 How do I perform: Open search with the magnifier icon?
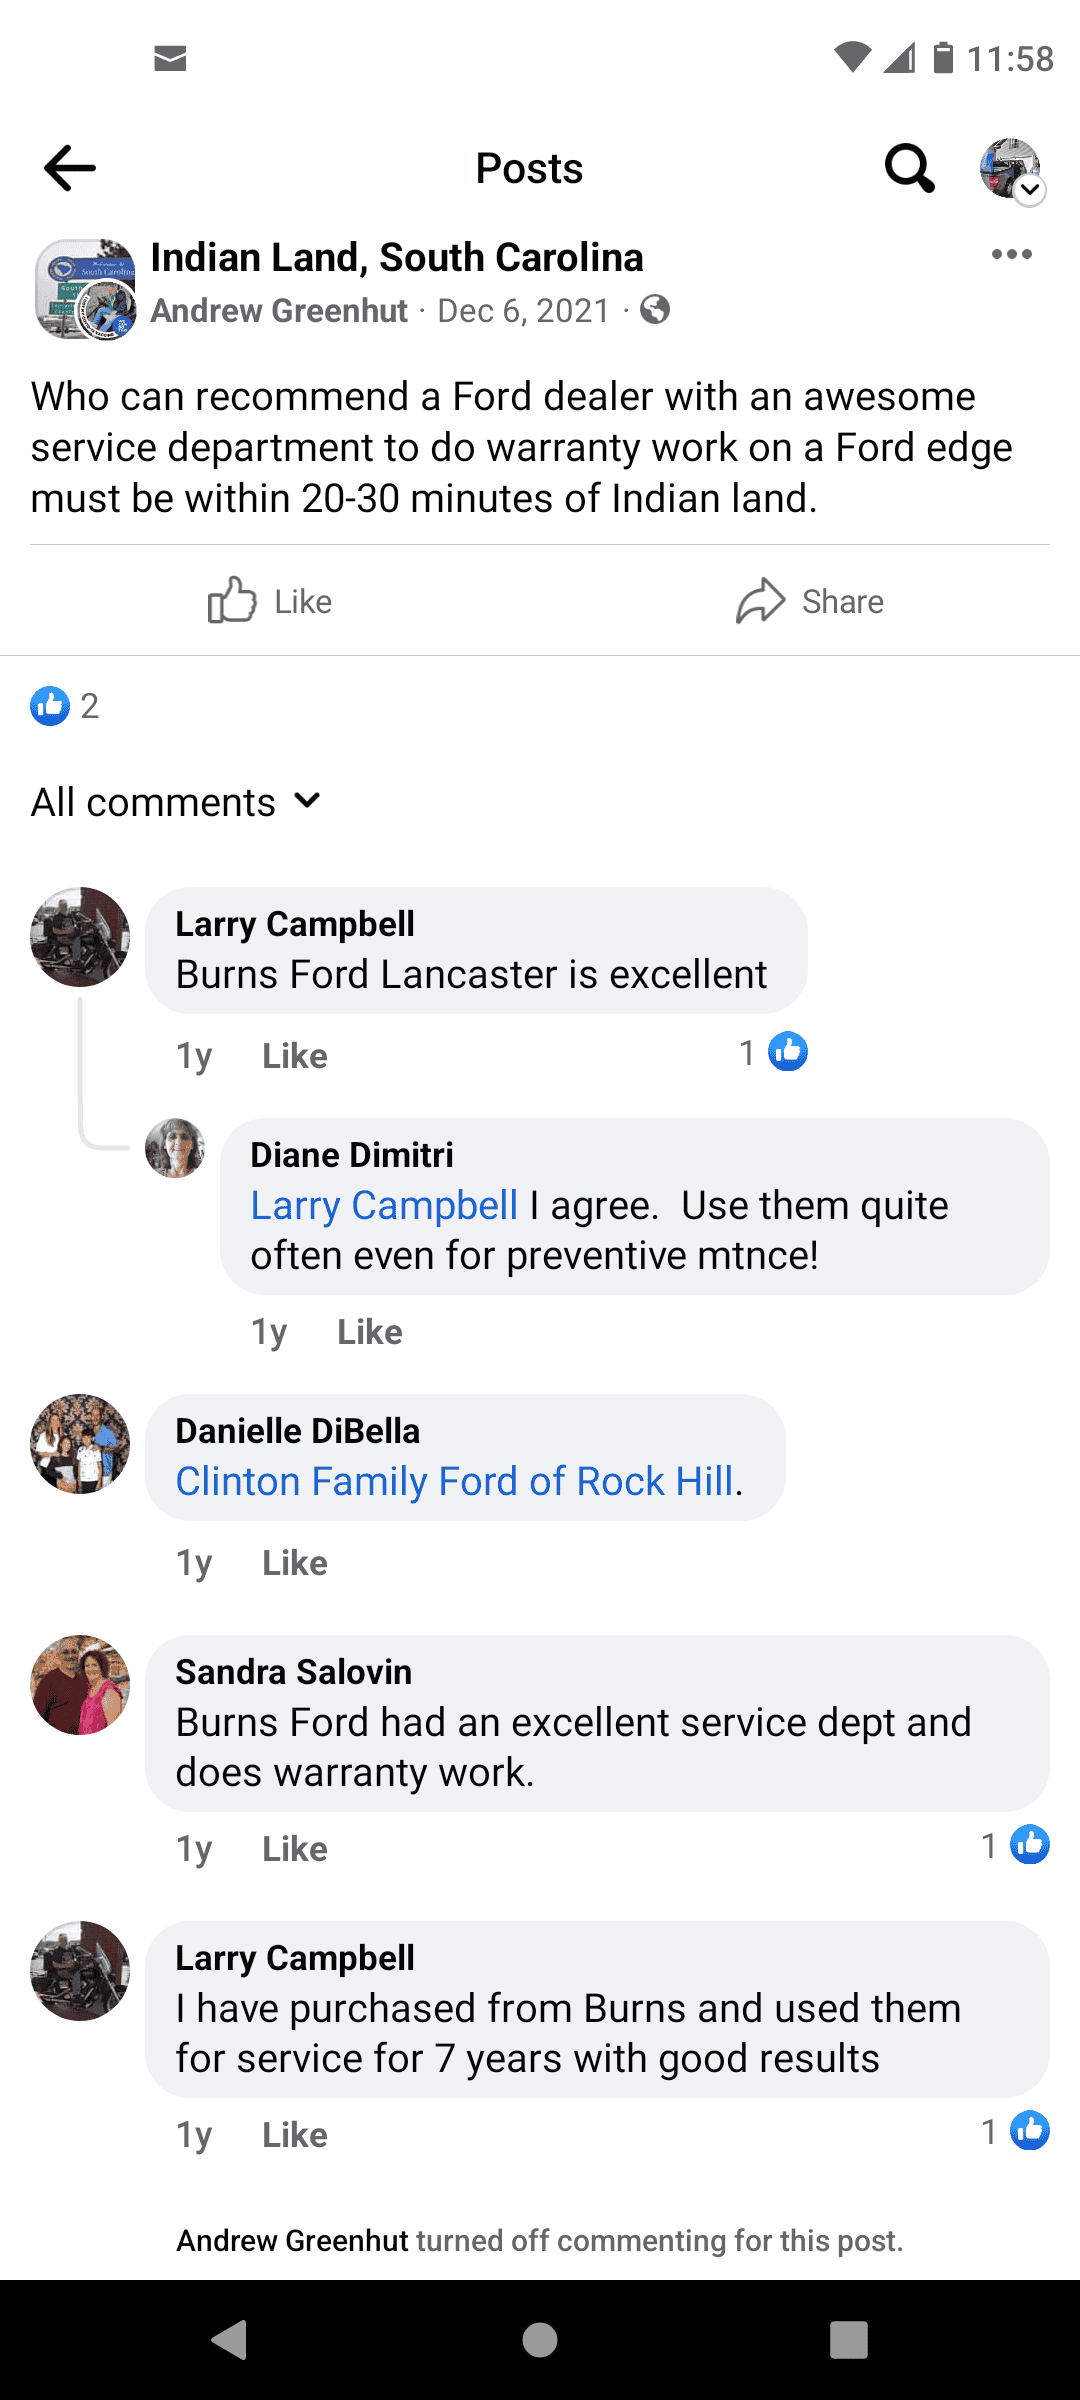pos(910,168)
